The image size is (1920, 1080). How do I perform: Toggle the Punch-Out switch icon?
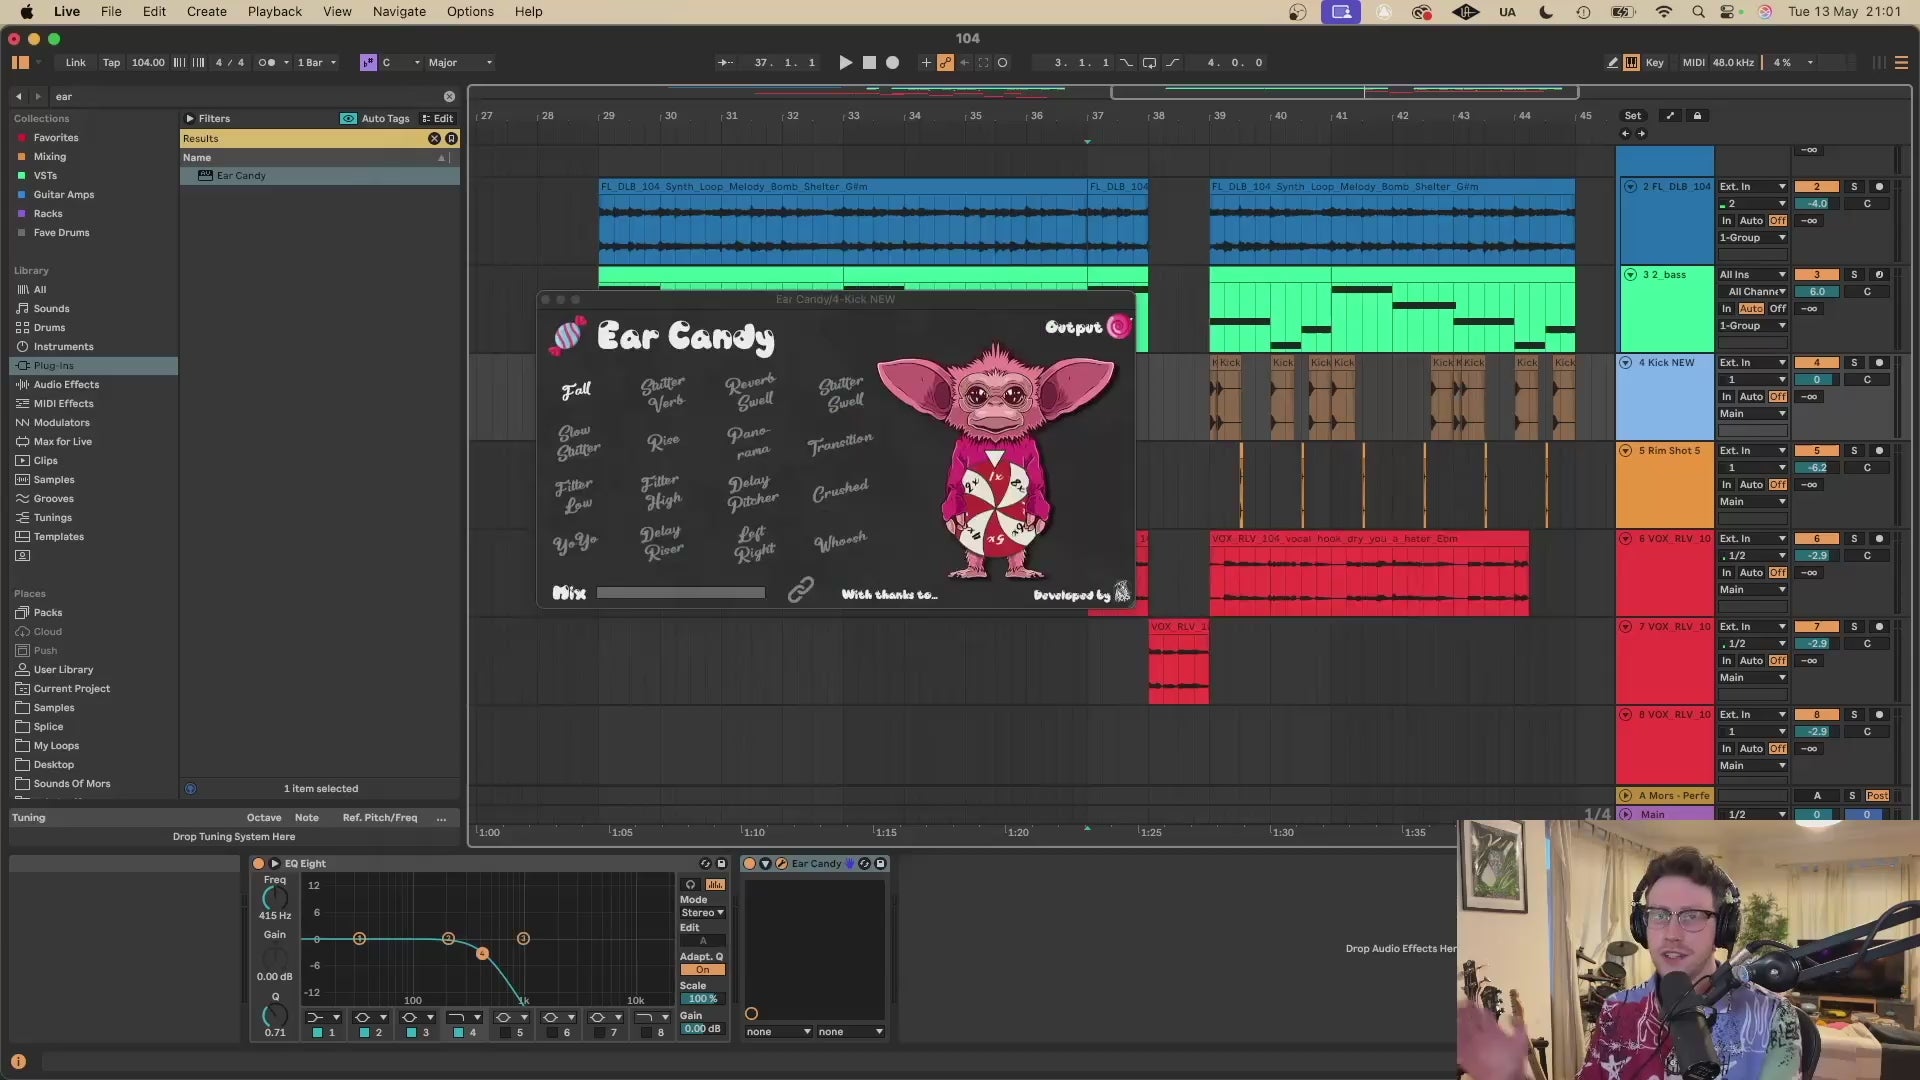(x=1173, y=62)
